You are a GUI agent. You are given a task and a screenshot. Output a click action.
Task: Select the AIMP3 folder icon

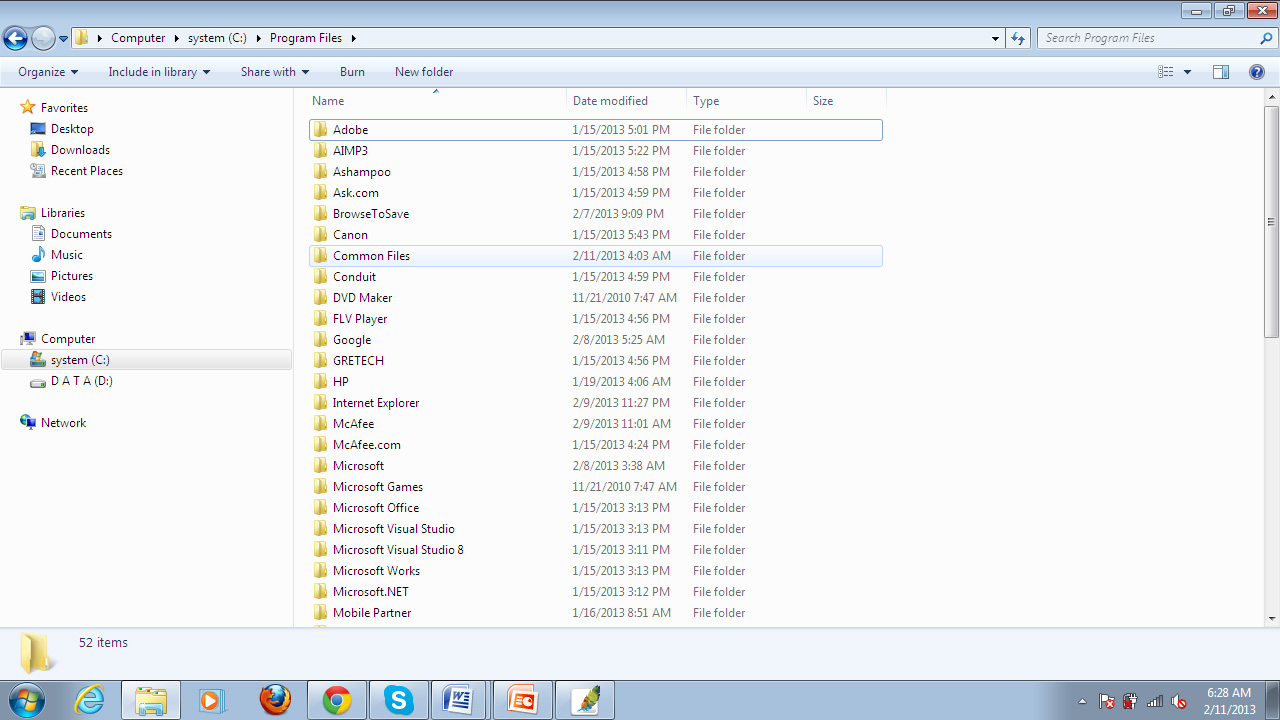click(320, 151)
